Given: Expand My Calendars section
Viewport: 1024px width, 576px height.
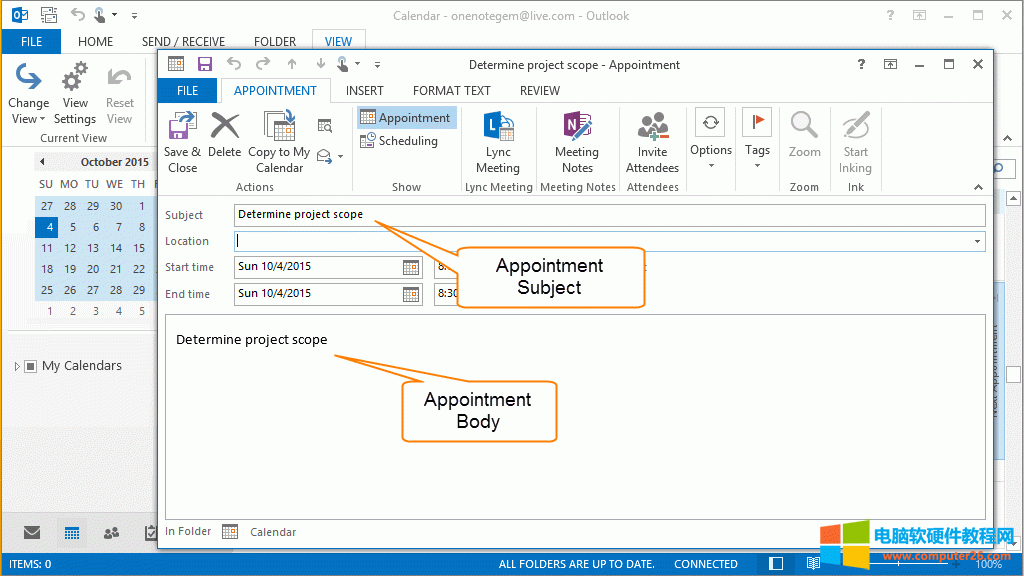Looking at the screenshot, I should coord(17,365).
